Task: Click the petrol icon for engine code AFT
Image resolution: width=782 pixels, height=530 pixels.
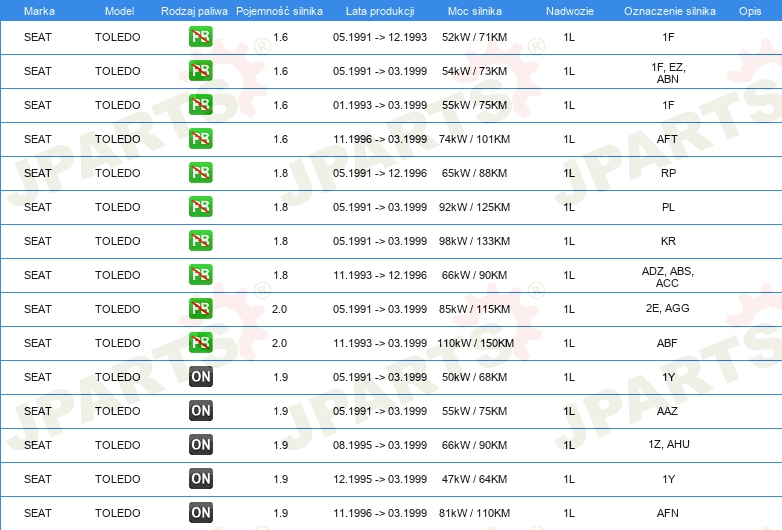Action: tap(201, 139)
